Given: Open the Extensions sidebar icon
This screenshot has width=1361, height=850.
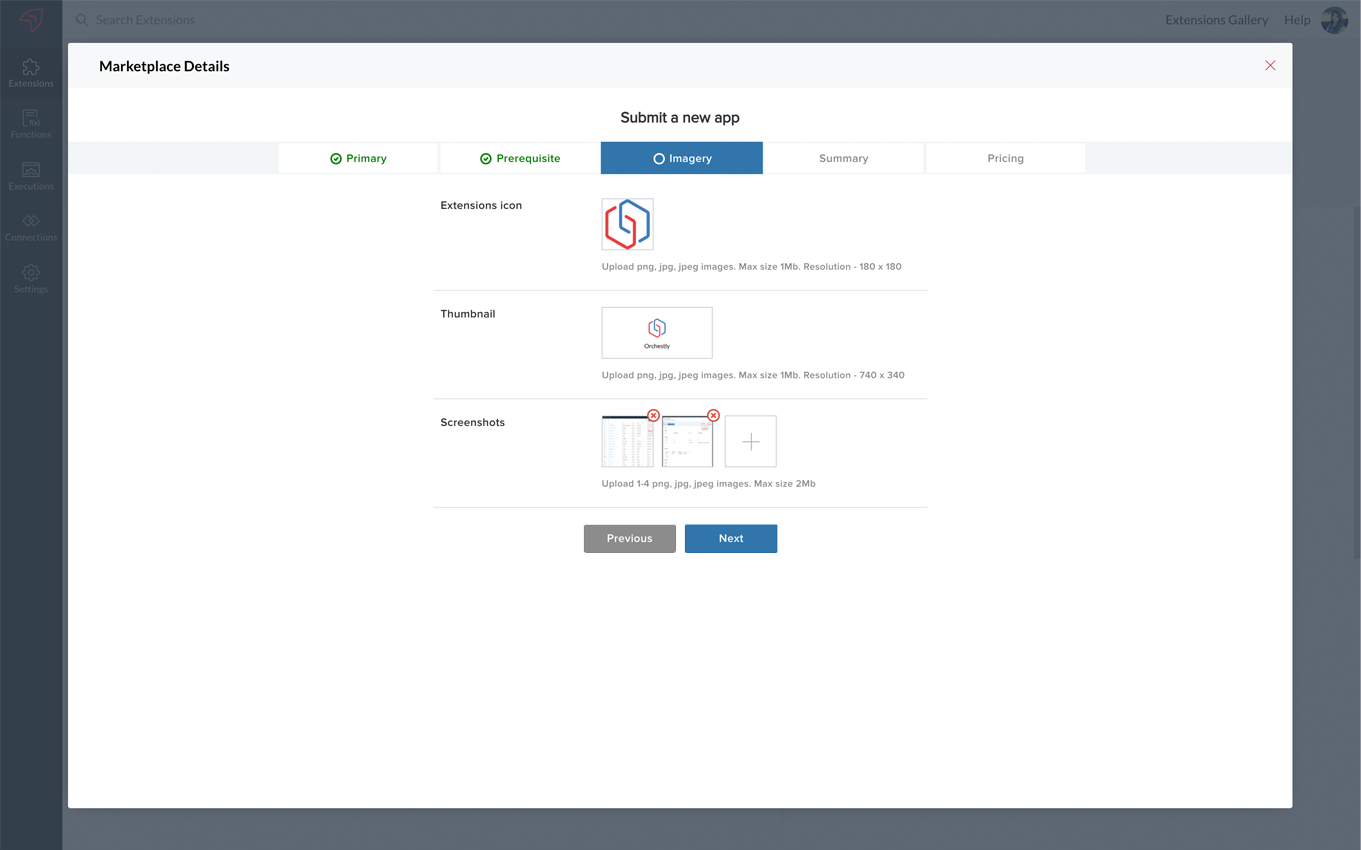Looking at the screenshot, I should pyautogui.click(x=31, y=73).
